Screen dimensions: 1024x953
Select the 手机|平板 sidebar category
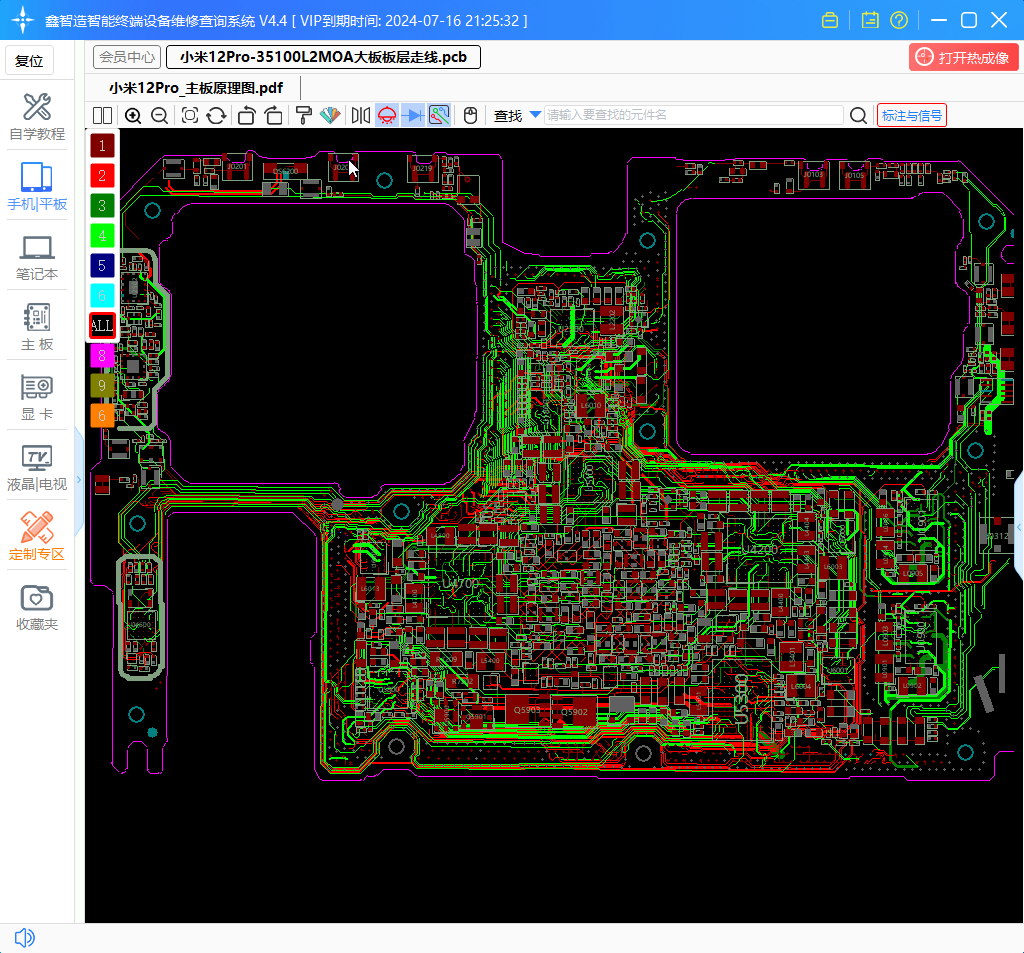coord(37,187)
